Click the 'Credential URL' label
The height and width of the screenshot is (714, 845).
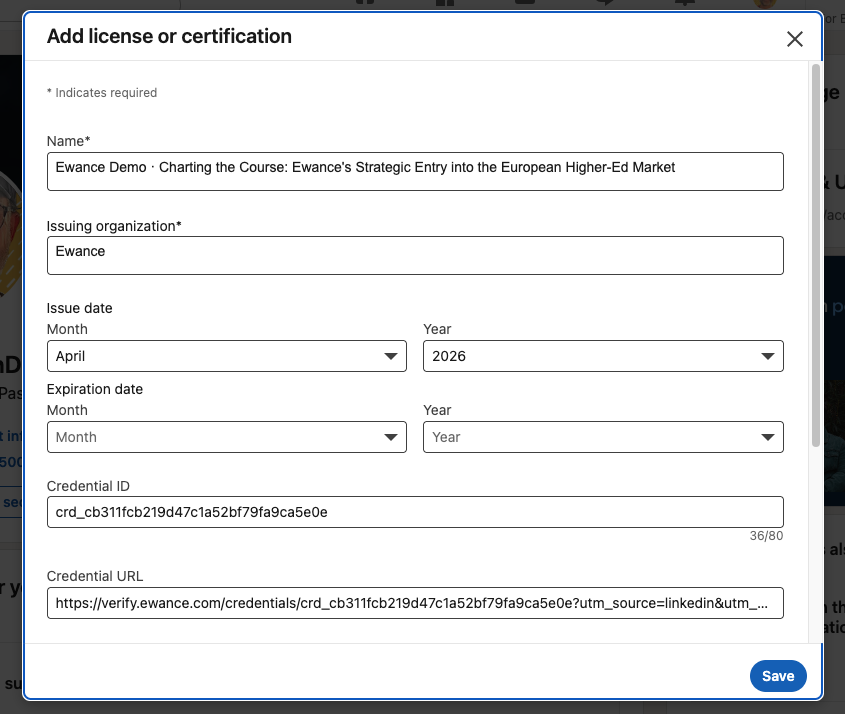(x=95, y=576)
